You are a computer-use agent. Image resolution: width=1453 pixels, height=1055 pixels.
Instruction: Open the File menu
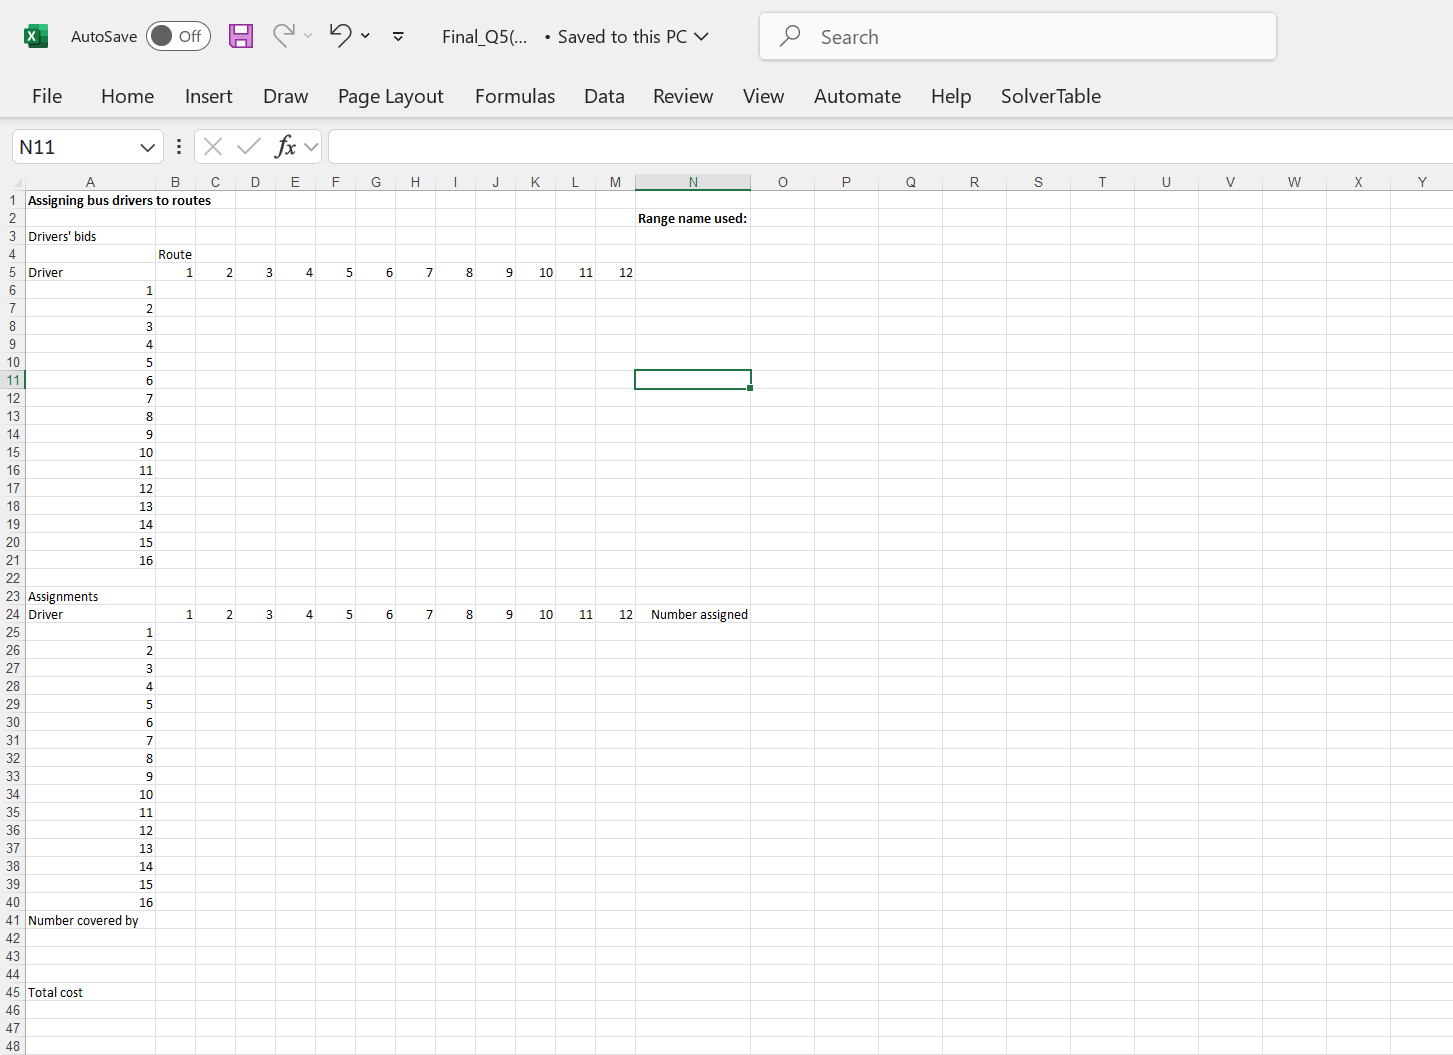(47, 96)
